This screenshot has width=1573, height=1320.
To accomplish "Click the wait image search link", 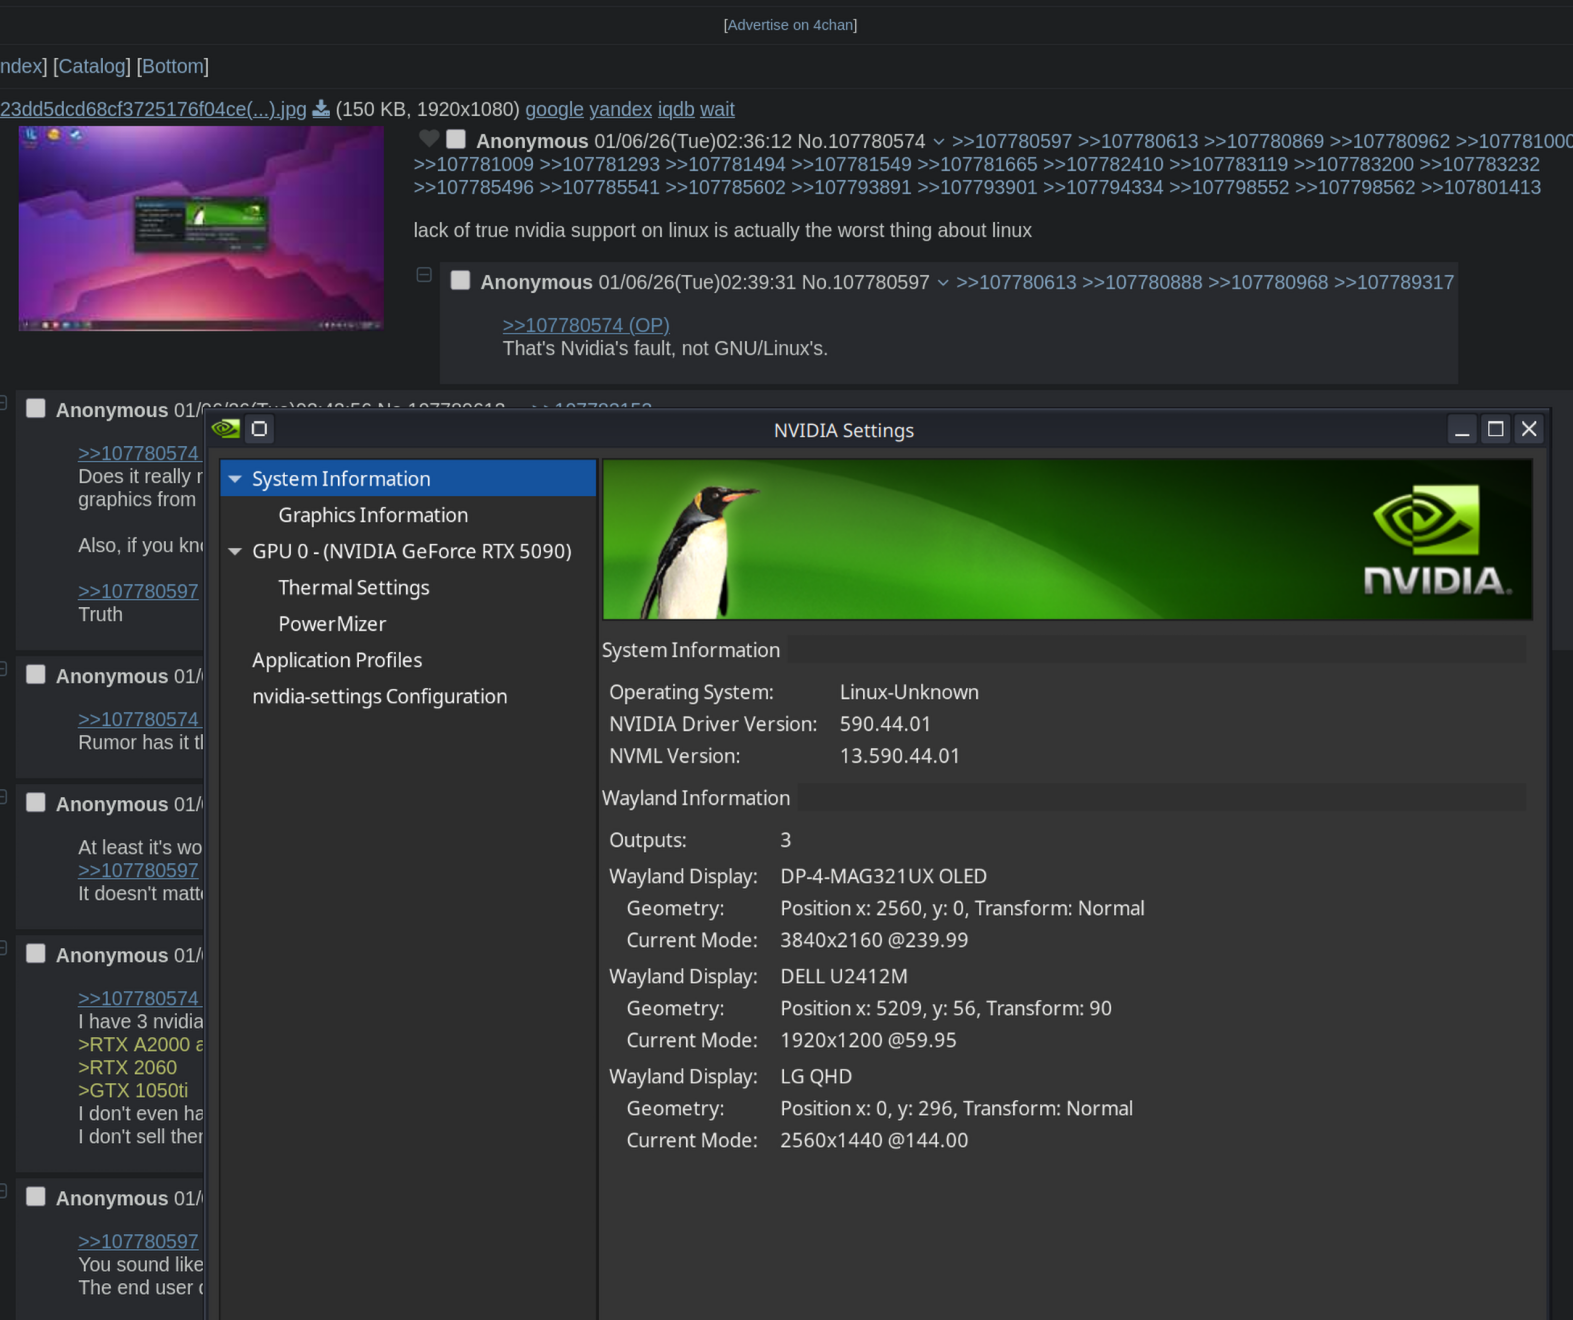I will (x=717, y=109).
